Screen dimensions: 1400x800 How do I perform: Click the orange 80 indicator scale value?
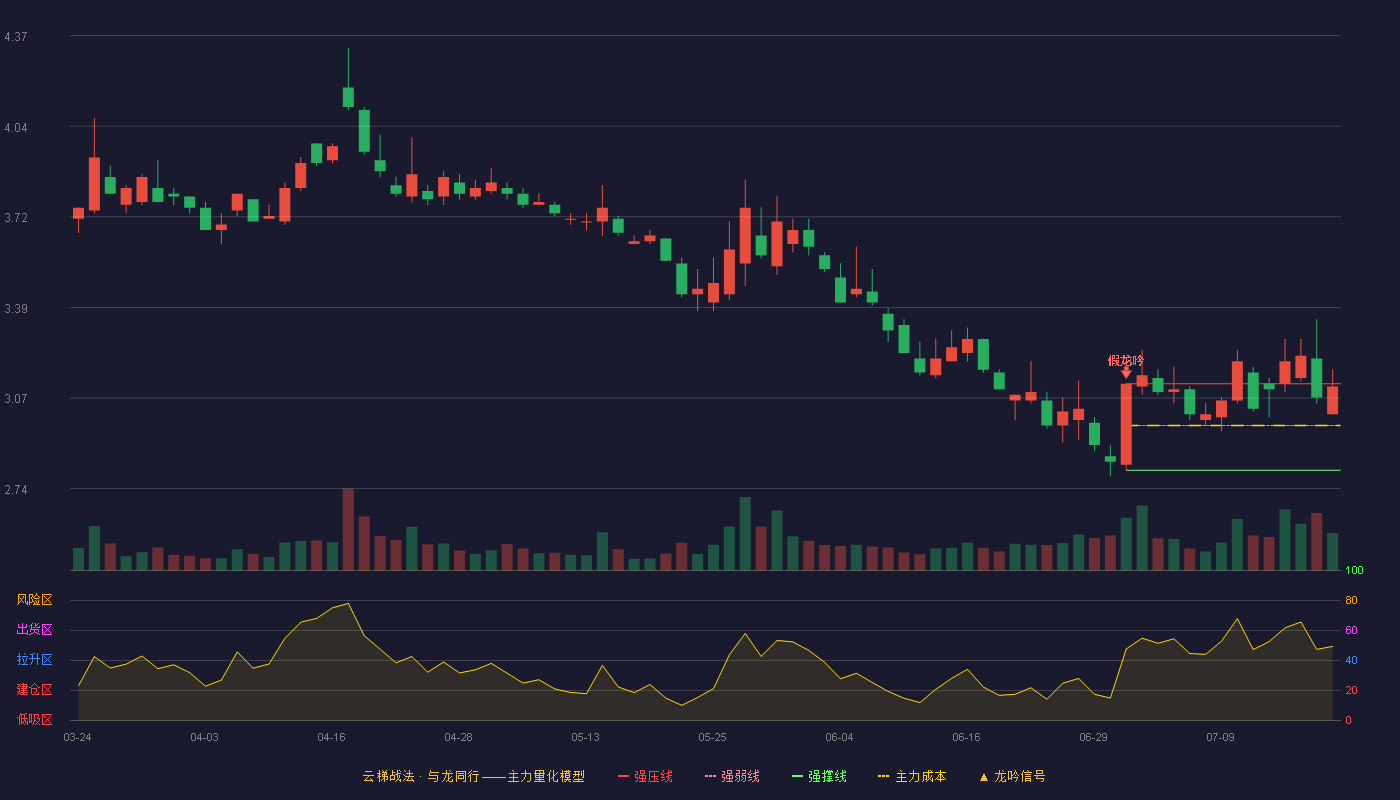tap(1351, 600)
